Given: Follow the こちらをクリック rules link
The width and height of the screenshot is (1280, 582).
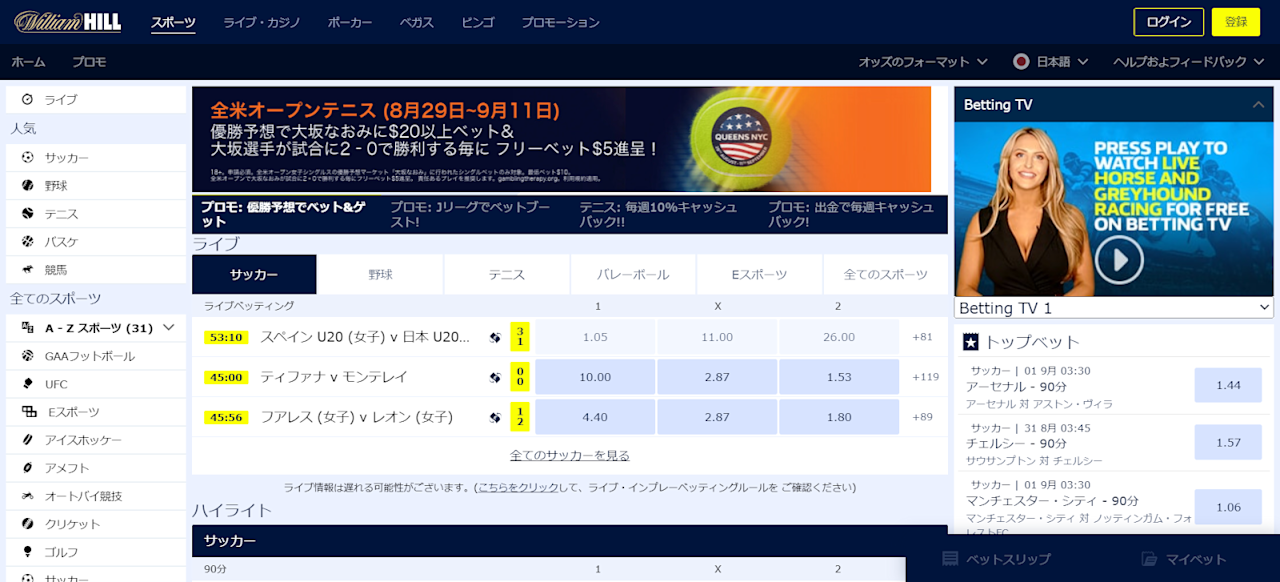Looking at the screenshot, I should [518, 488].
